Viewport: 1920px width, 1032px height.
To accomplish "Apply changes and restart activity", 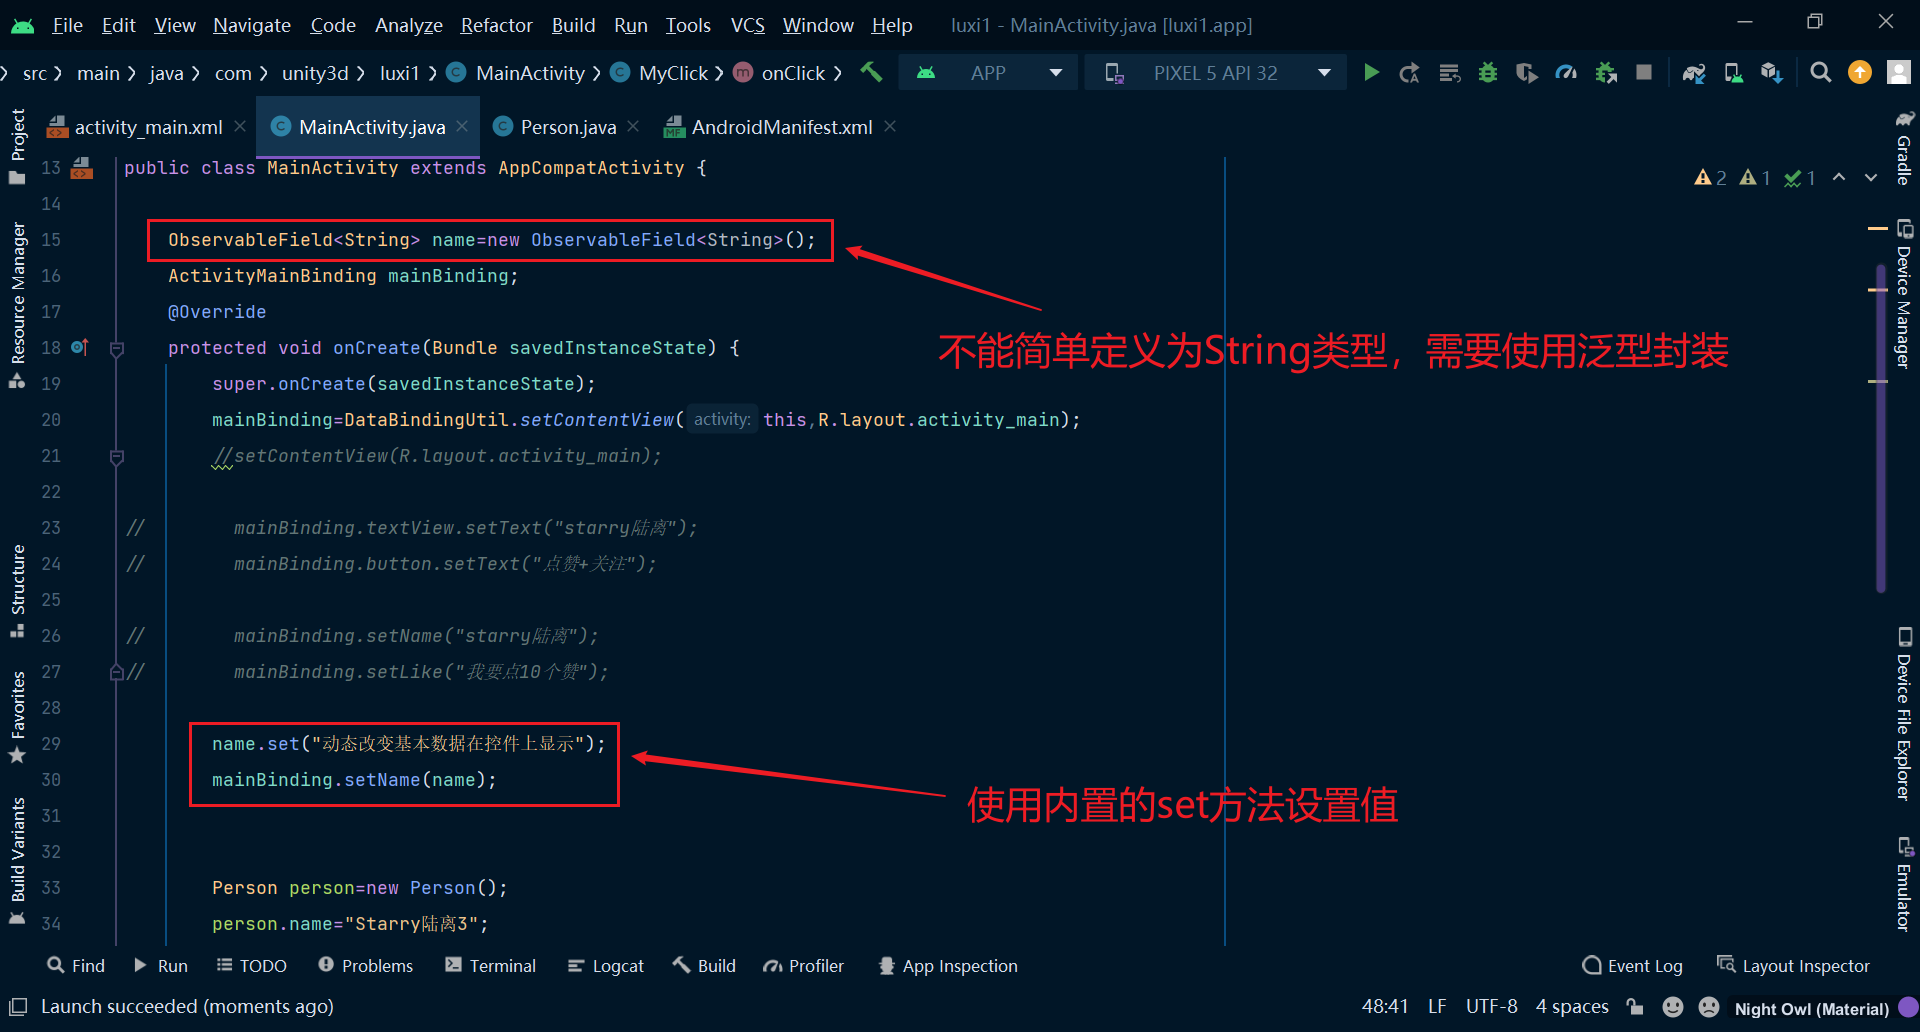I will [x=1410, y=72].
